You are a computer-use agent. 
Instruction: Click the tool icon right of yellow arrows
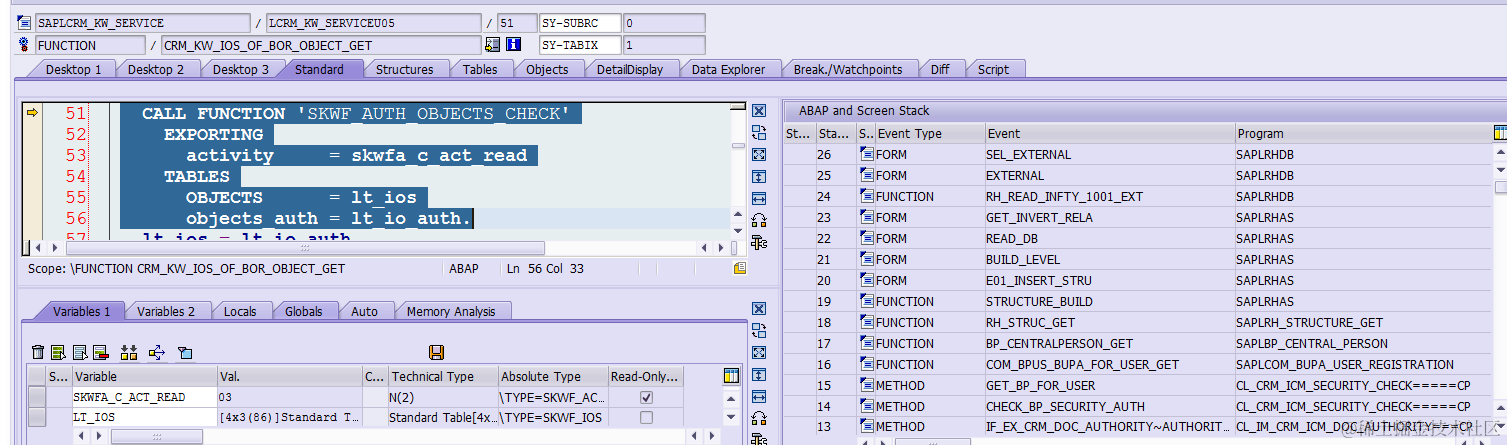tap(185, 352)
